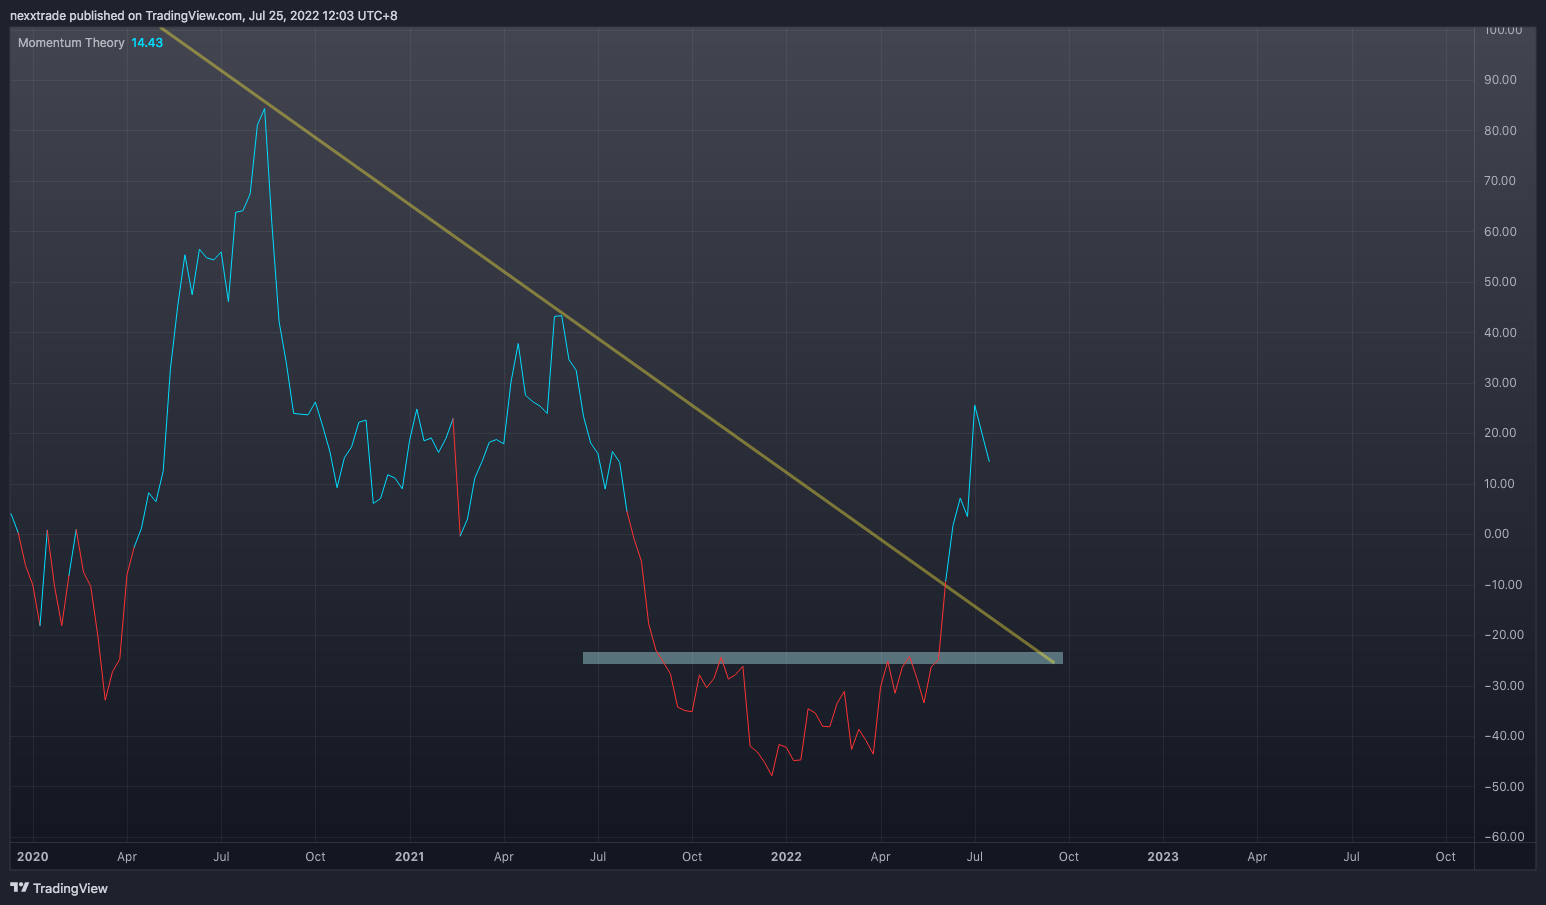Click the 90.00 price scale label
Image resolution: width=1546 pixels, height=905 pixels.
pyautogui.click(x=1501, y=80)
